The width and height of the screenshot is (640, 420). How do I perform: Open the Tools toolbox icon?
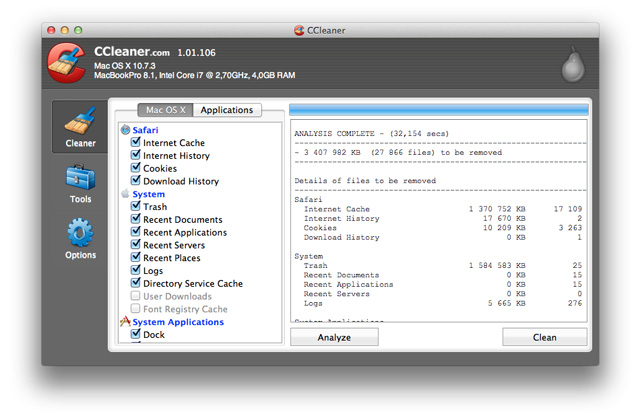(x=80, y=178)
